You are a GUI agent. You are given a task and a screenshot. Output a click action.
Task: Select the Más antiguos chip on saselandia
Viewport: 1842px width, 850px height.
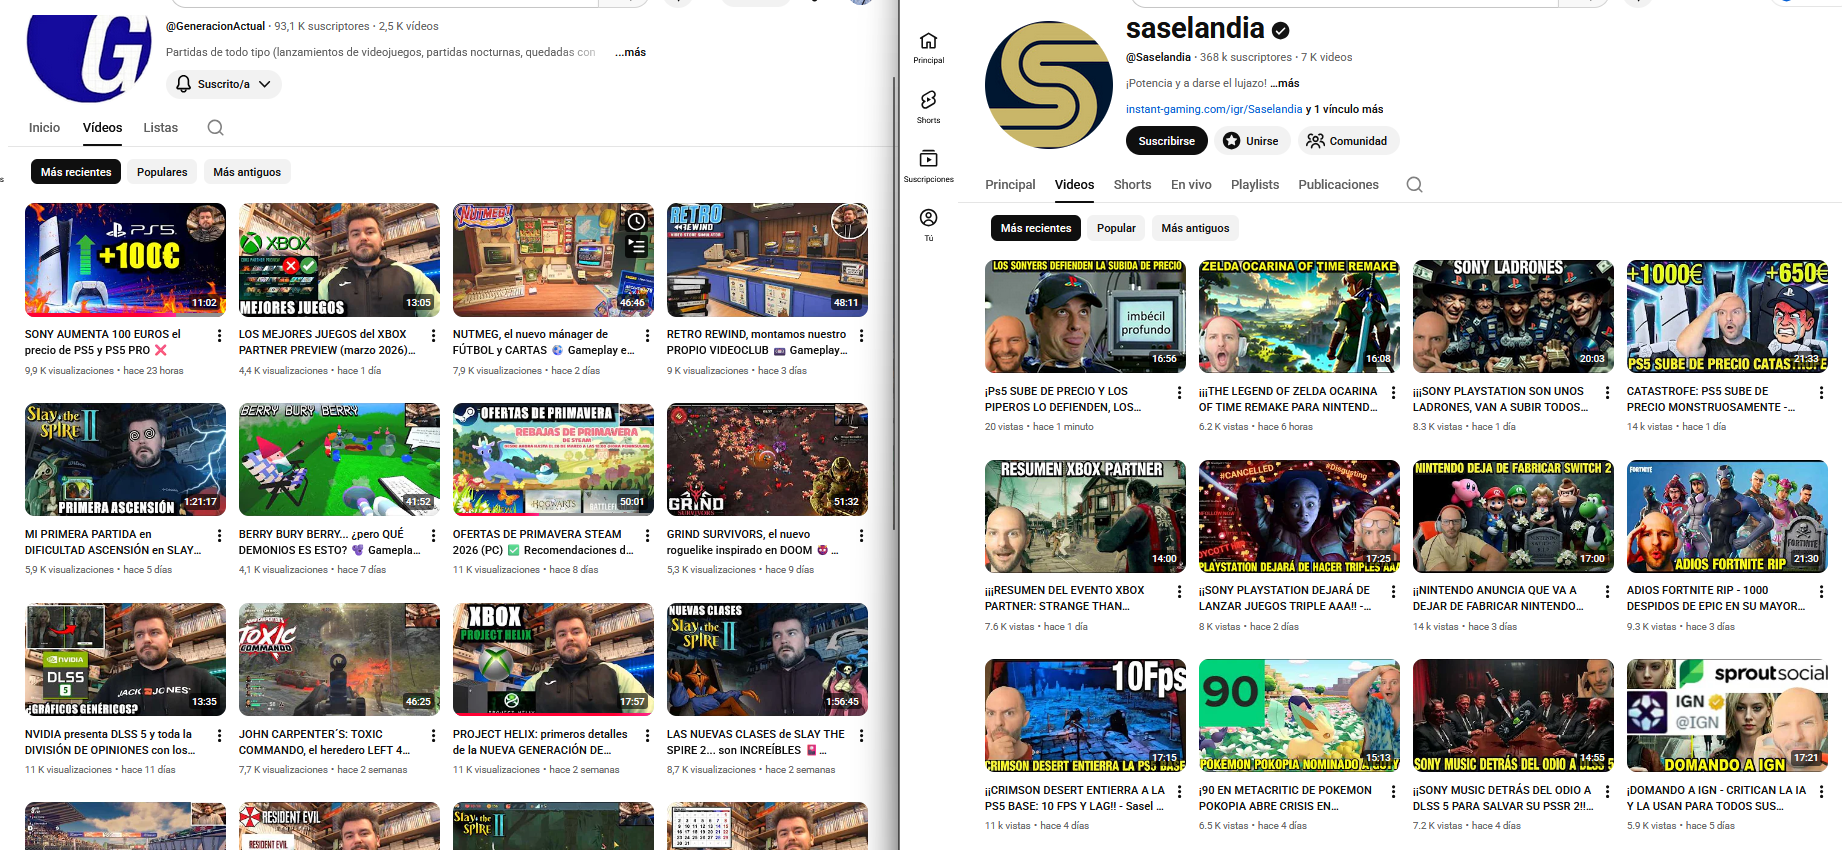pos(1195,228)
